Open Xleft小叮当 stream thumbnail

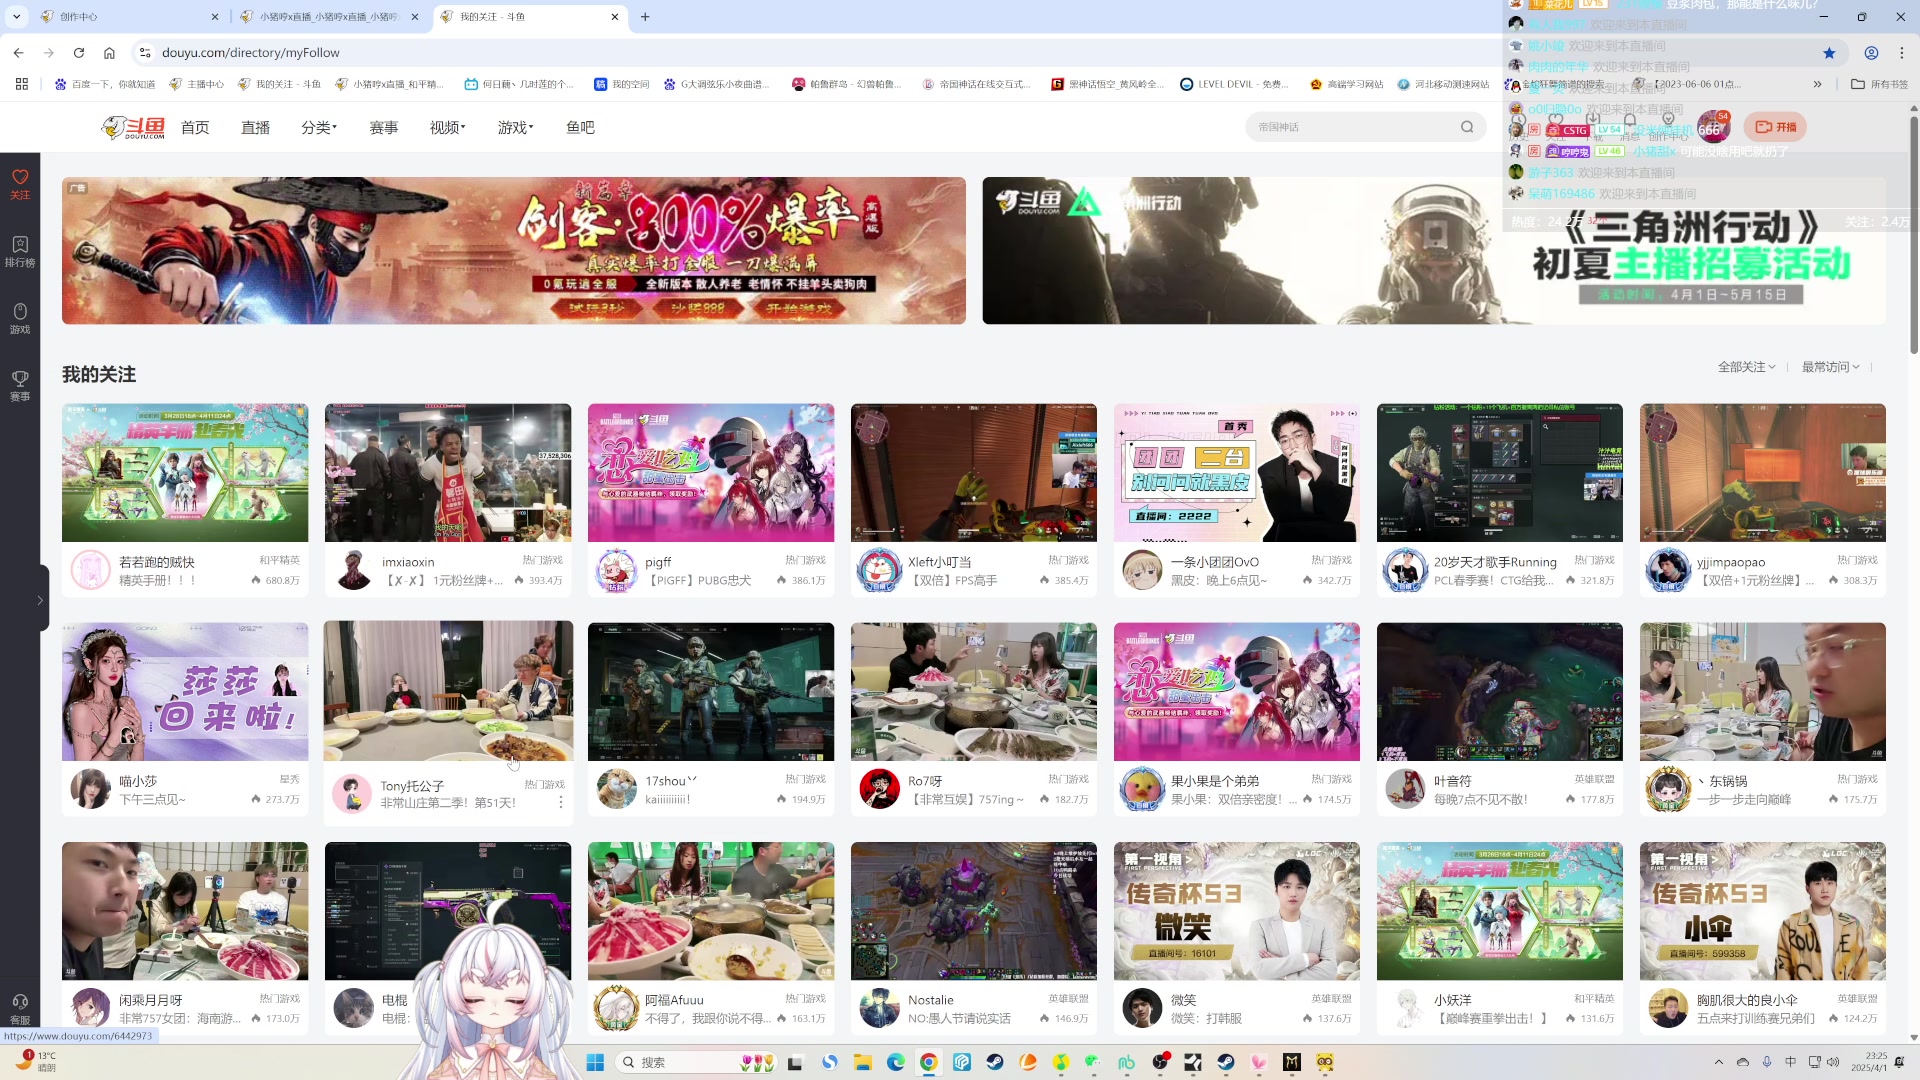click(974, 473)
